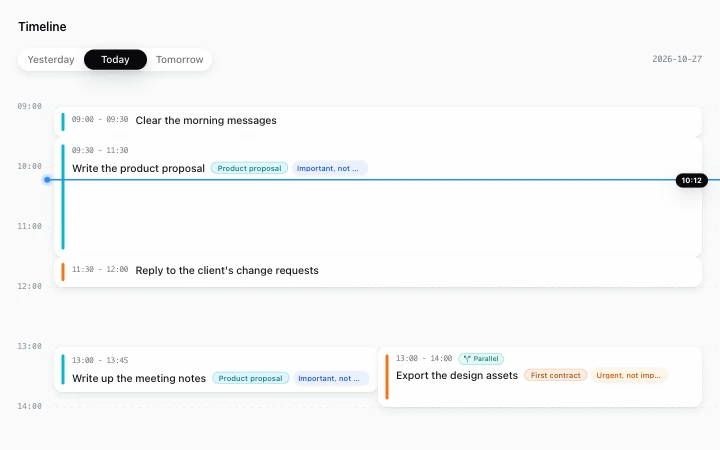Click the 10:00 hour label

point(29,166)
